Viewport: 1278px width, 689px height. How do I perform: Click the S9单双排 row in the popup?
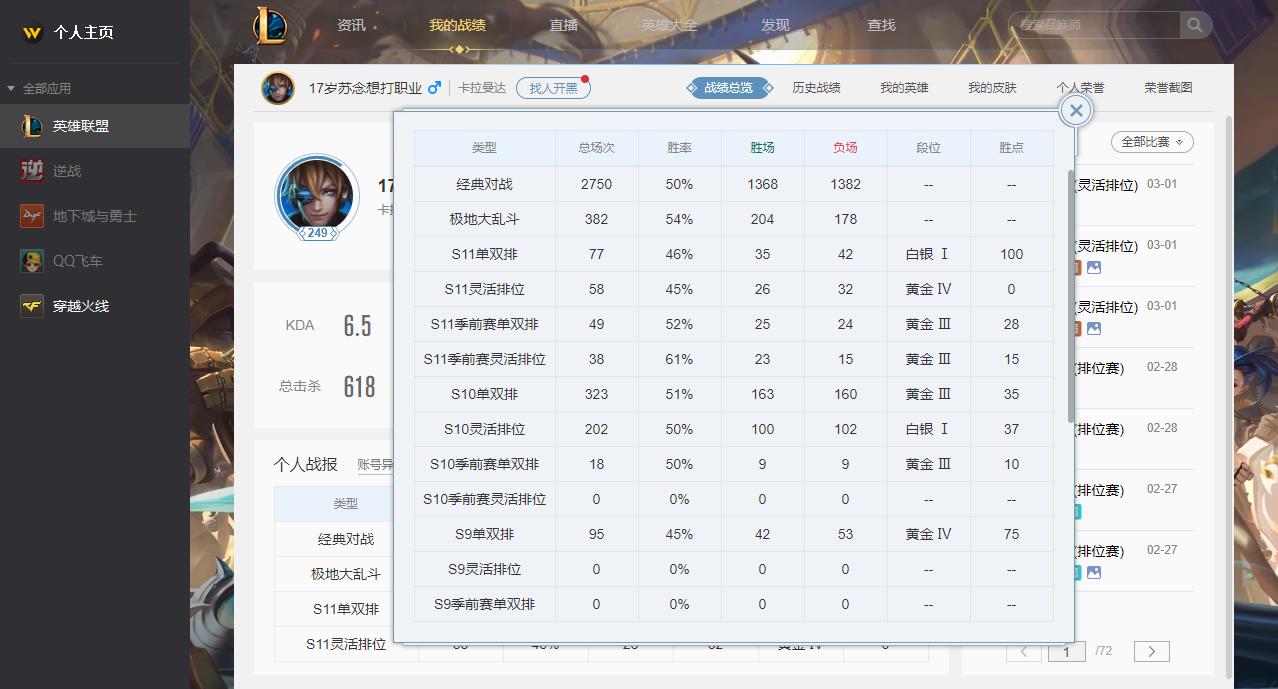[733, 534]
